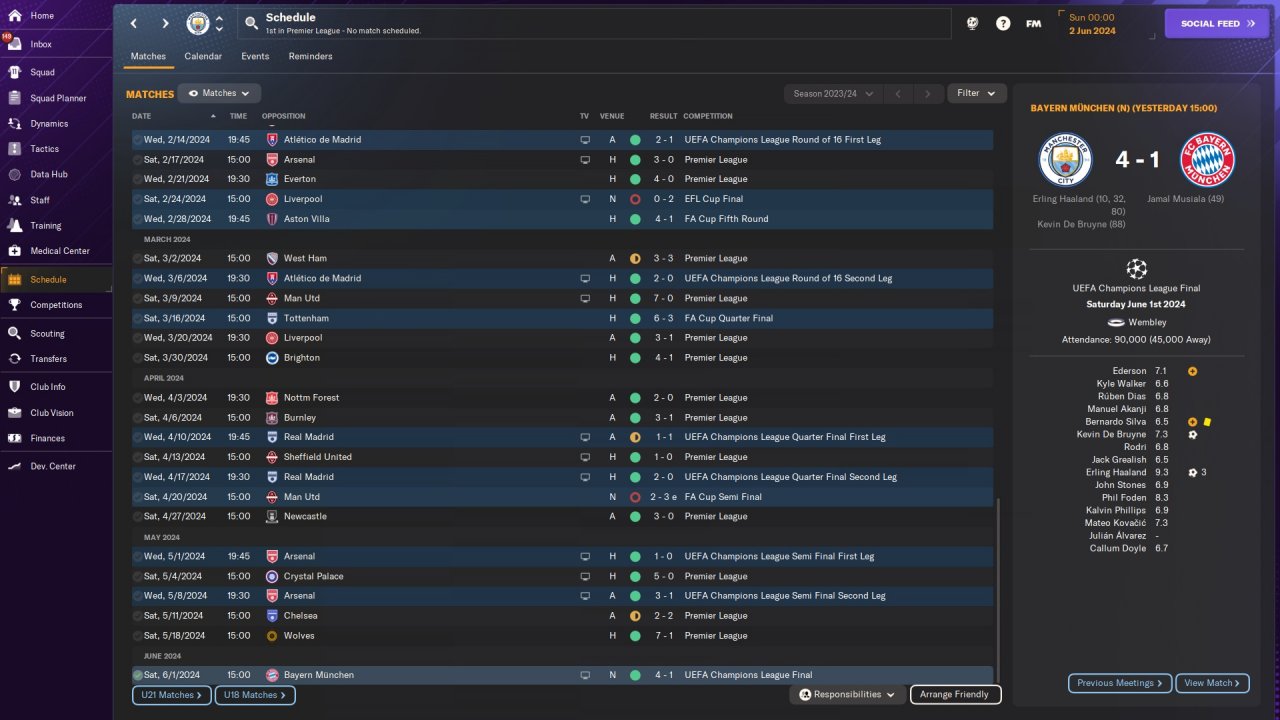Click the Manchester City club badge

[x=199, y=23]
